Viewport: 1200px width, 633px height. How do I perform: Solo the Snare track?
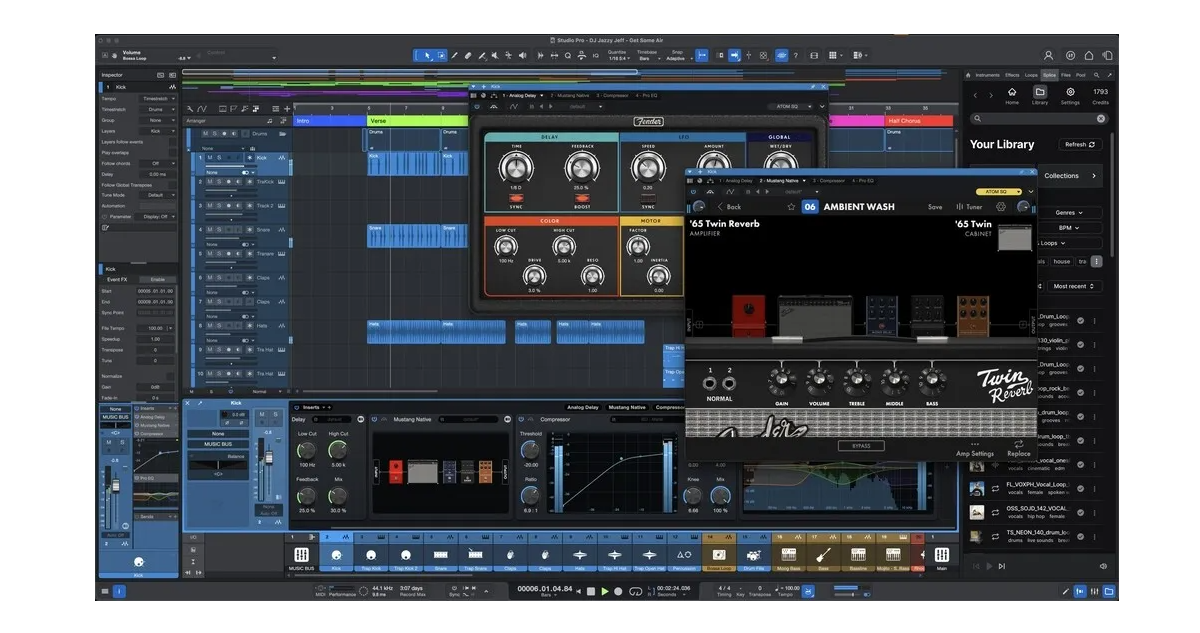coord(219,229)
